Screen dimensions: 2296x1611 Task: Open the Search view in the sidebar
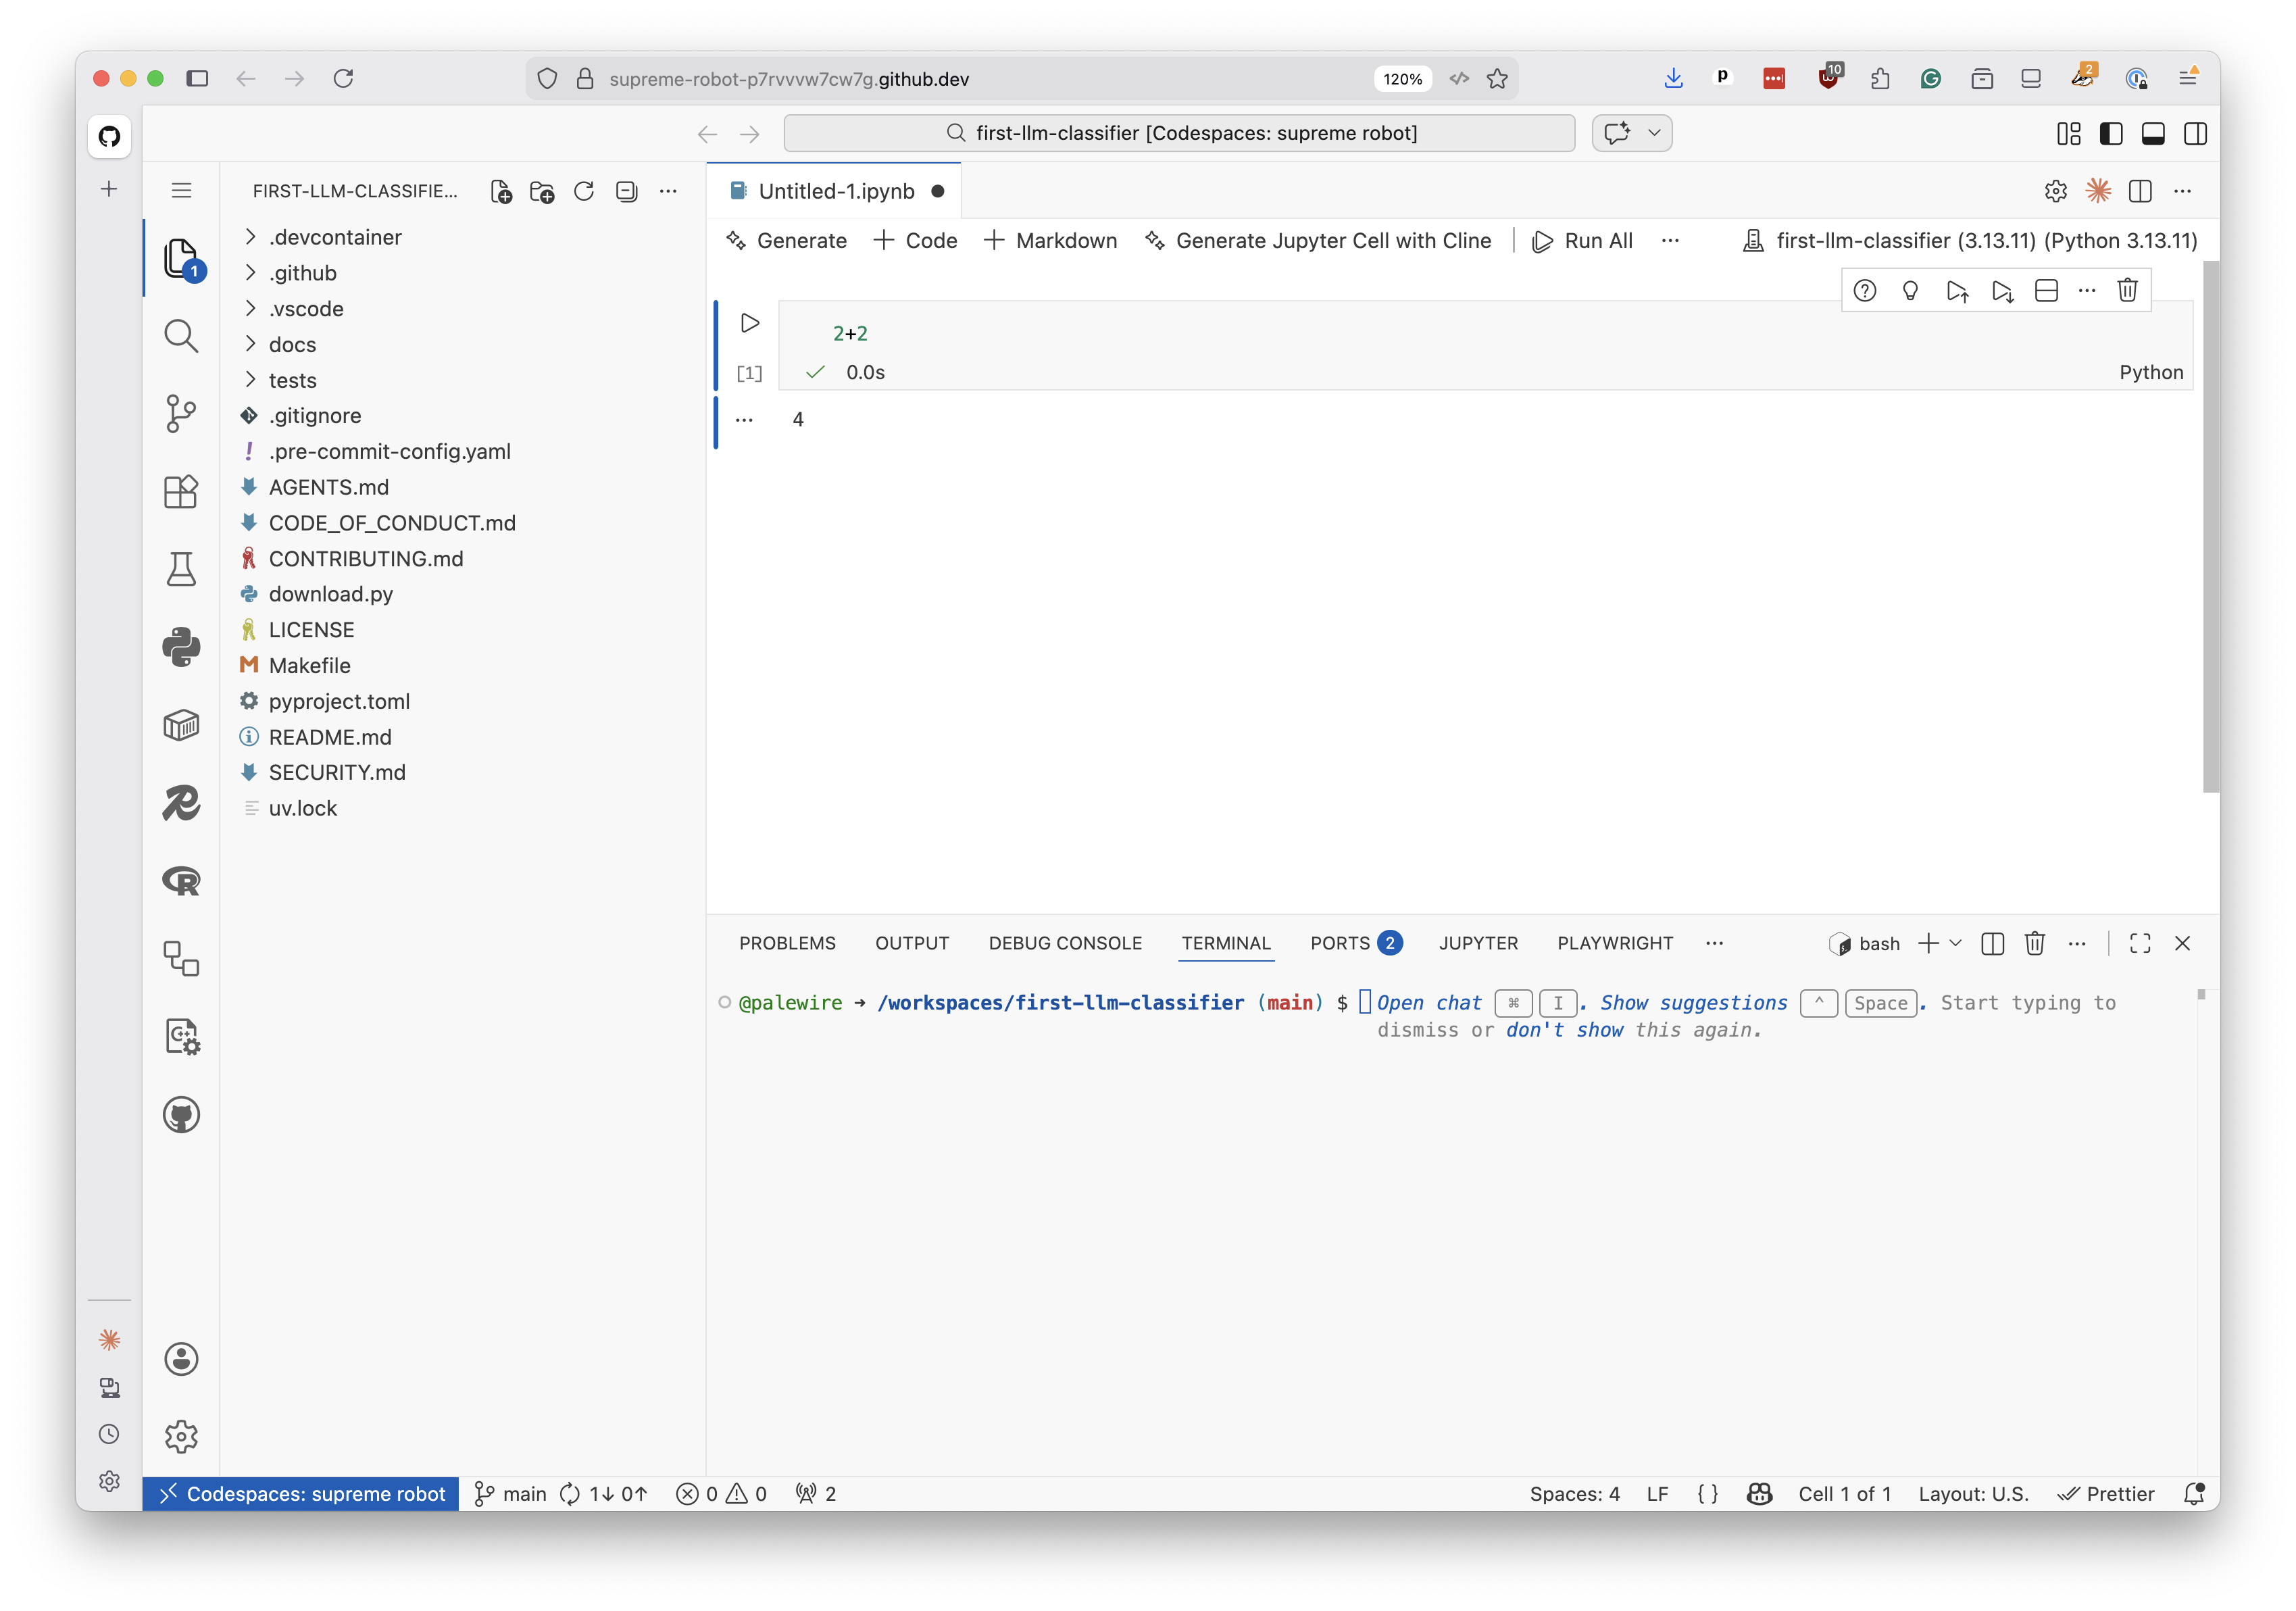coord(181,336)
